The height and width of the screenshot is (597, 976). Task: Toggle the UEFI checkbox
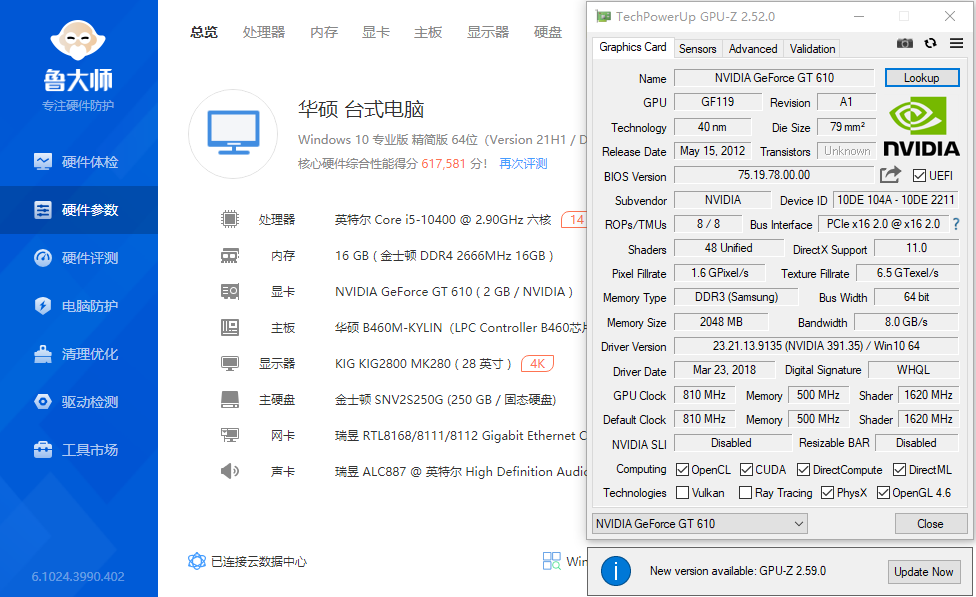[x=919, y=176]
